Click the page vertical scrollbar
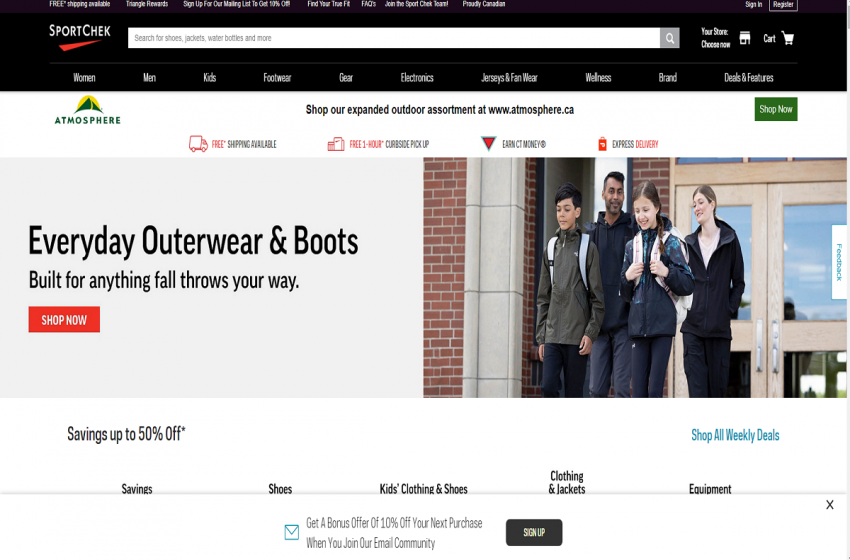The height and width of the screenshot is (560, 850). point(848,280)
